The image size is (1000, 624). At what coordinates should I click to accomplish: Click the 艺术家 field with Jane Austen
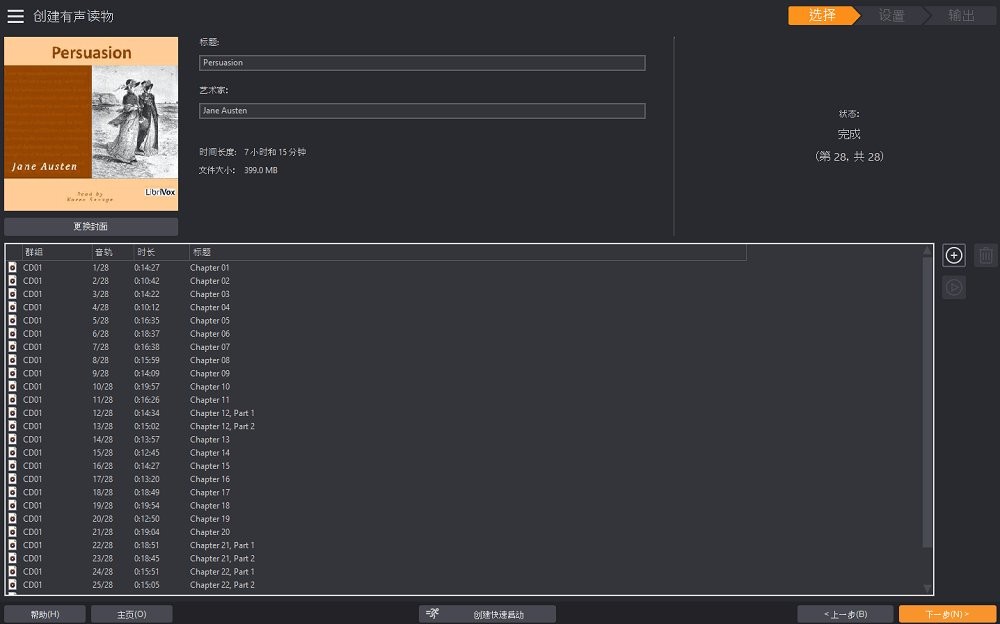422,111
